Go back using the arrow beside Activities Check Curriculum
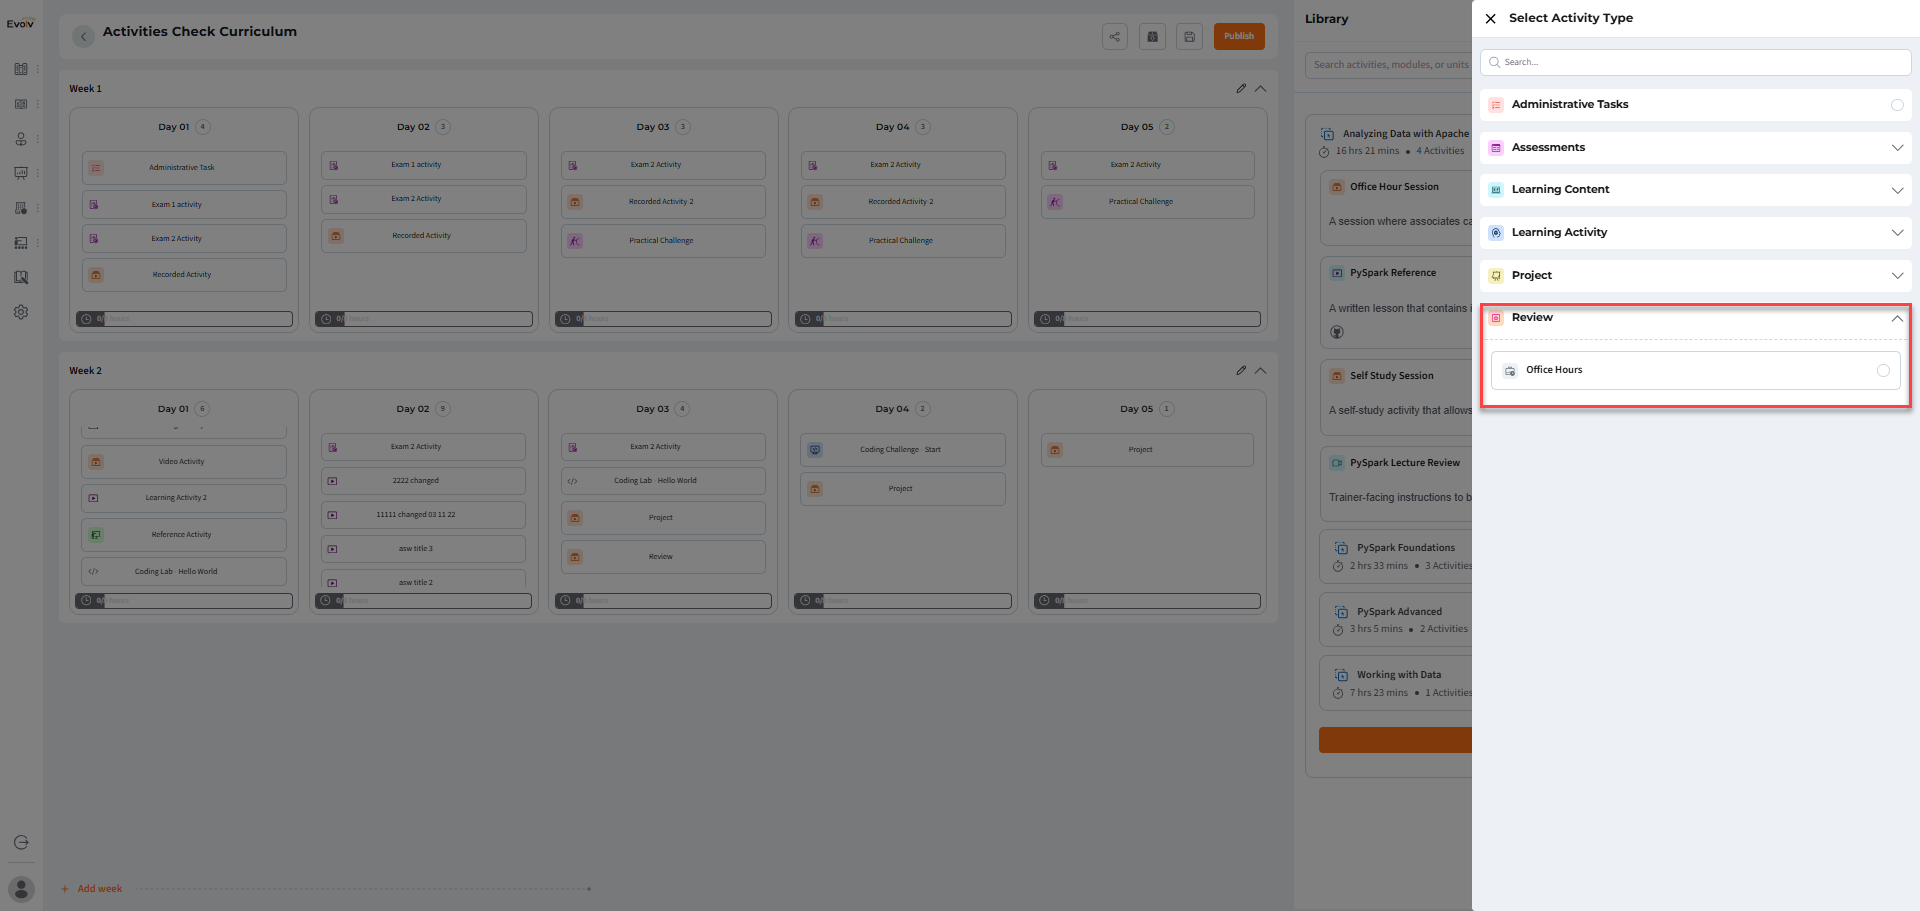The height and width of the screenshot is (911, 1920). click(x=84, y=36)
